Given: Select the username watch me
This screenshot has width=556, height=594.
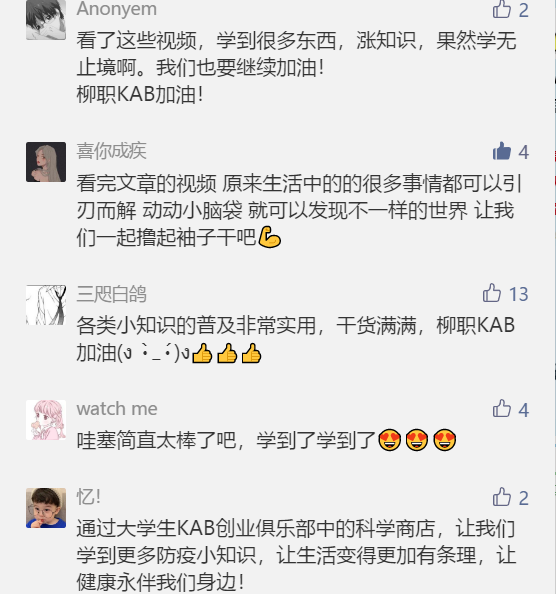Looking at the screenshot, I should click(117, 409).
